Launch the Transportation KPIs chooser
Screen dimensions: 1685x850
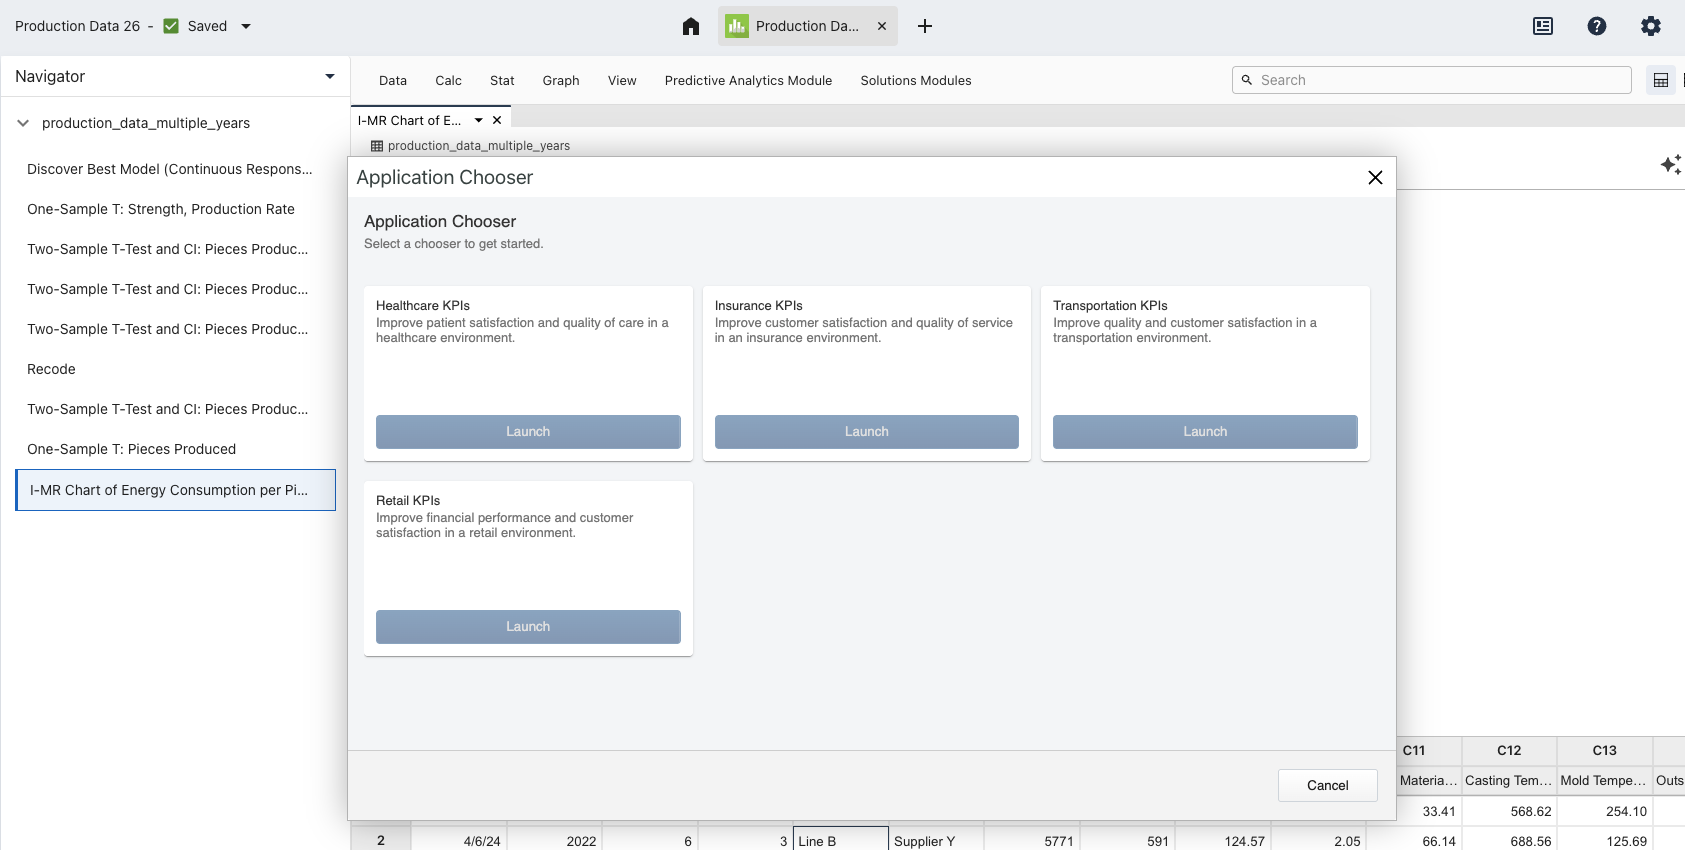click(x=1205, y=432)
